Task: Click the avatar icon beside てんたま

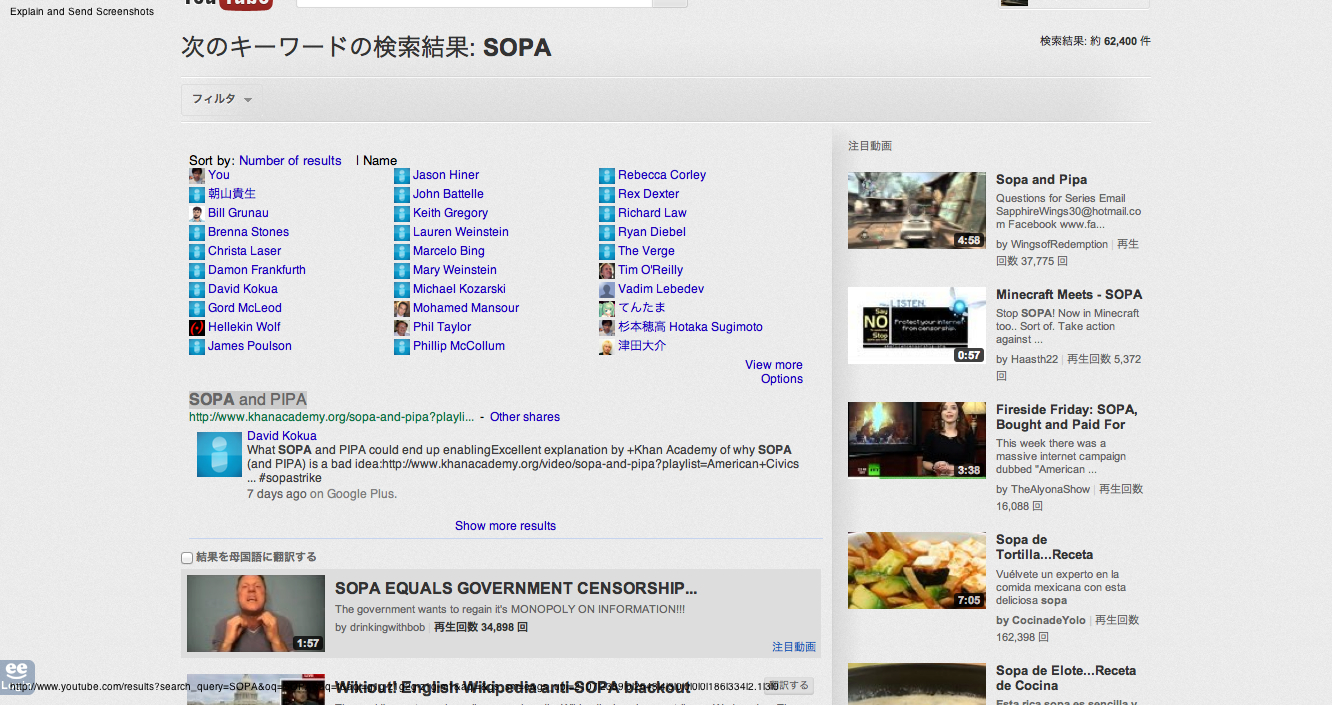Action: click(607, 308)
